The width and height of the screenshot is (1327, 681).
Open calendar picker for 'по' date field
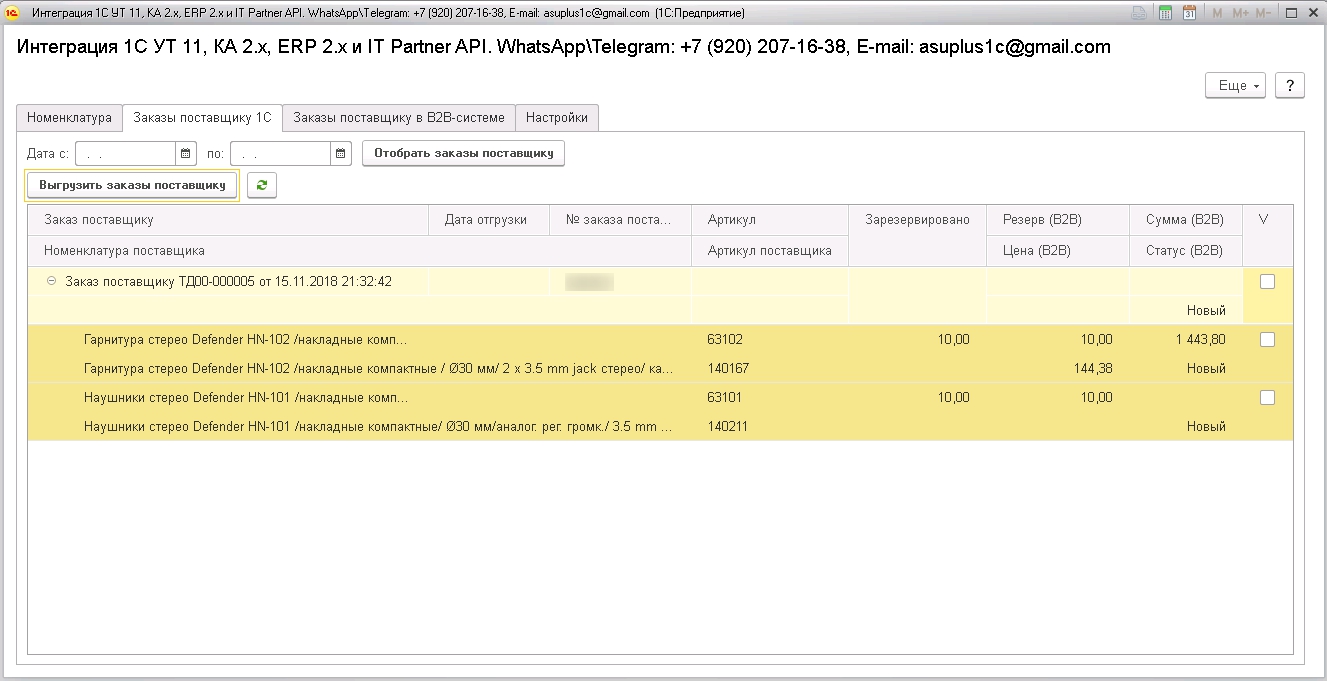pyautogui.click(x=341, y=154)
